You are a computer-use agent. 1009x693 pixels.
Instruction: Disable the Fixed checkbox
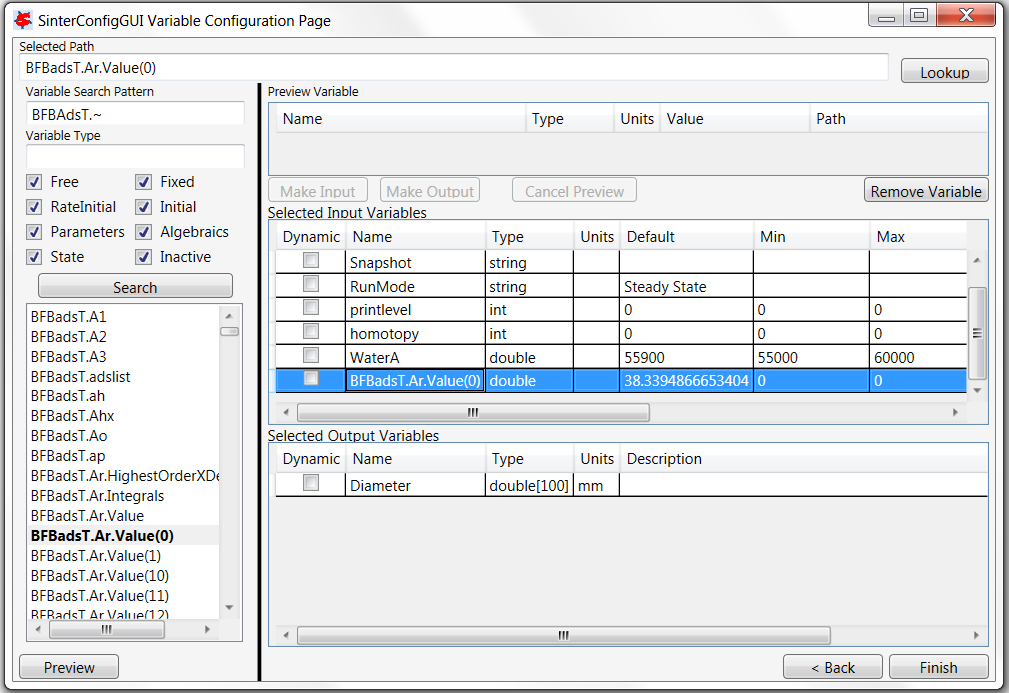pos(143,184)
